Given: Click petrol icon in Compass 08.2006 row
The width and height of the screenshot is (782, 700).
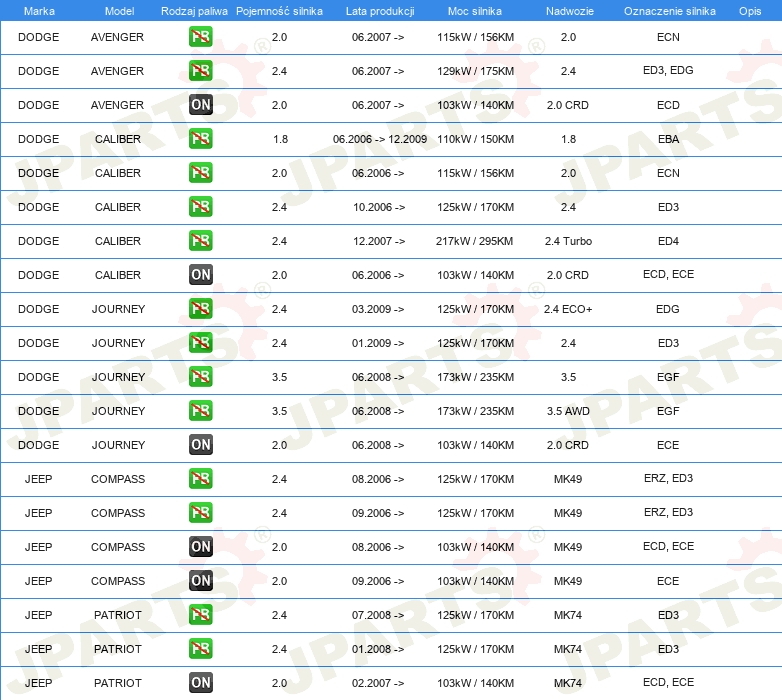Looking at the screenshot, I should (x=200, y=479).
